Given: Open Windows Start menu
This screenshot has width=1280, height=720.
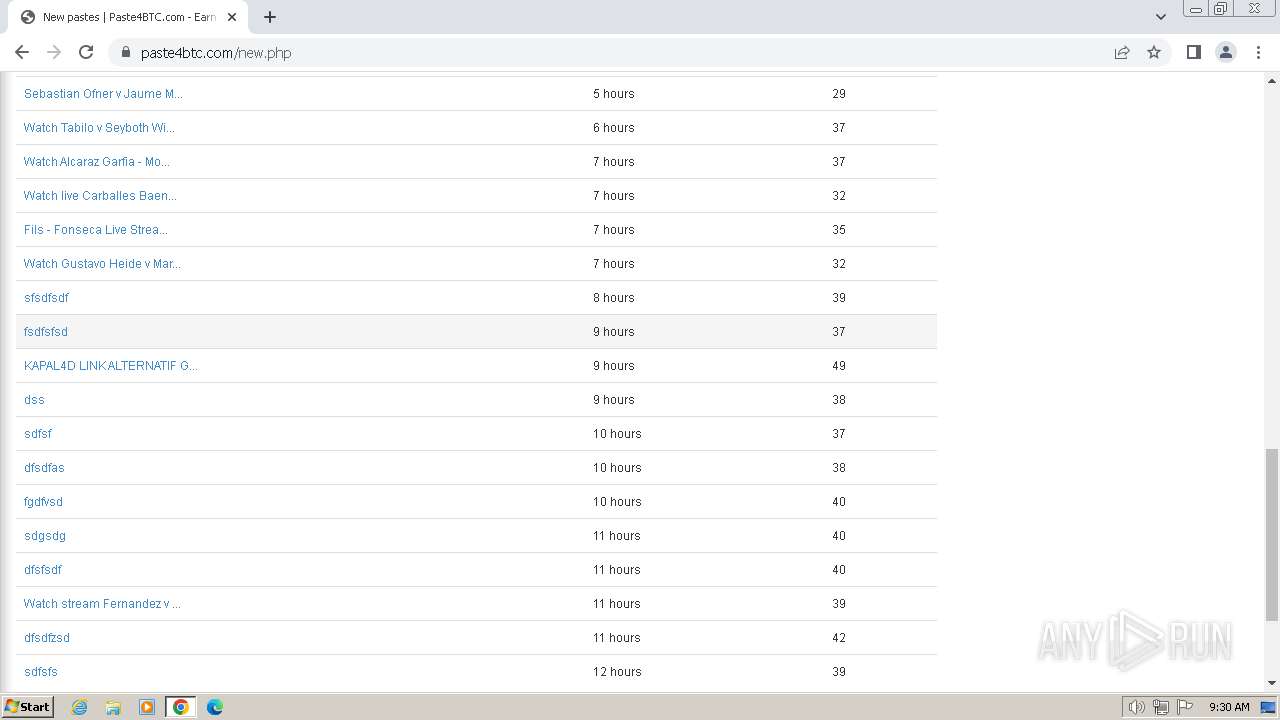Looking at the screenshot, I should click(x=28, y=706).
